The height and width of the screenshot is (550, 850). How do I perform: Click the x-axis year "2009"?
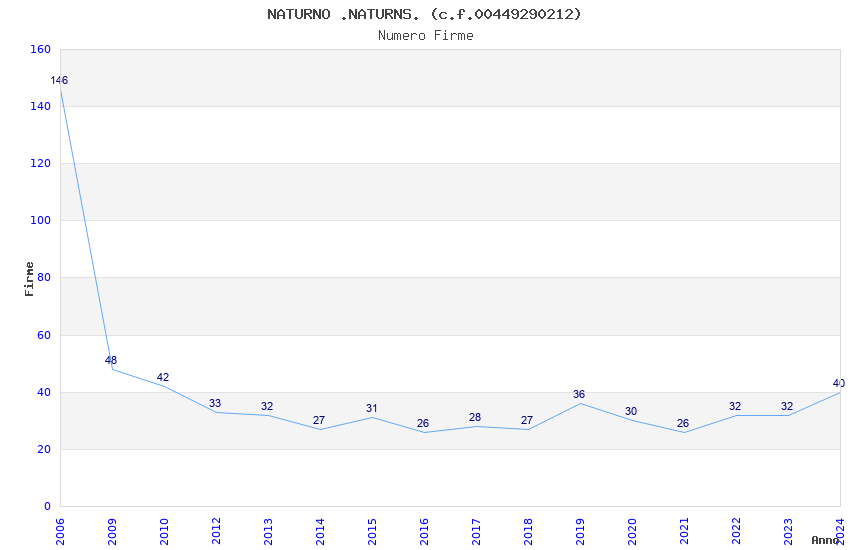pyautogui.click(x=112, y=531)
